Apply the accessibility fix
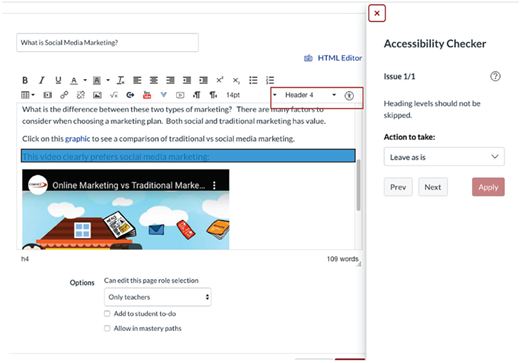Screen dimensions: 520x363 tap(488, 187)
